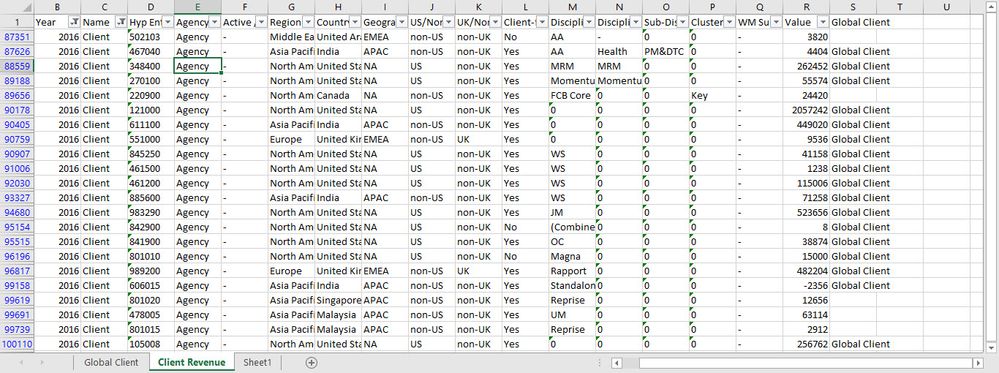The height and width of the screenshot is (373, 999).
Task: Open the WM Su filter dropdown
Action: pos(777,22)
